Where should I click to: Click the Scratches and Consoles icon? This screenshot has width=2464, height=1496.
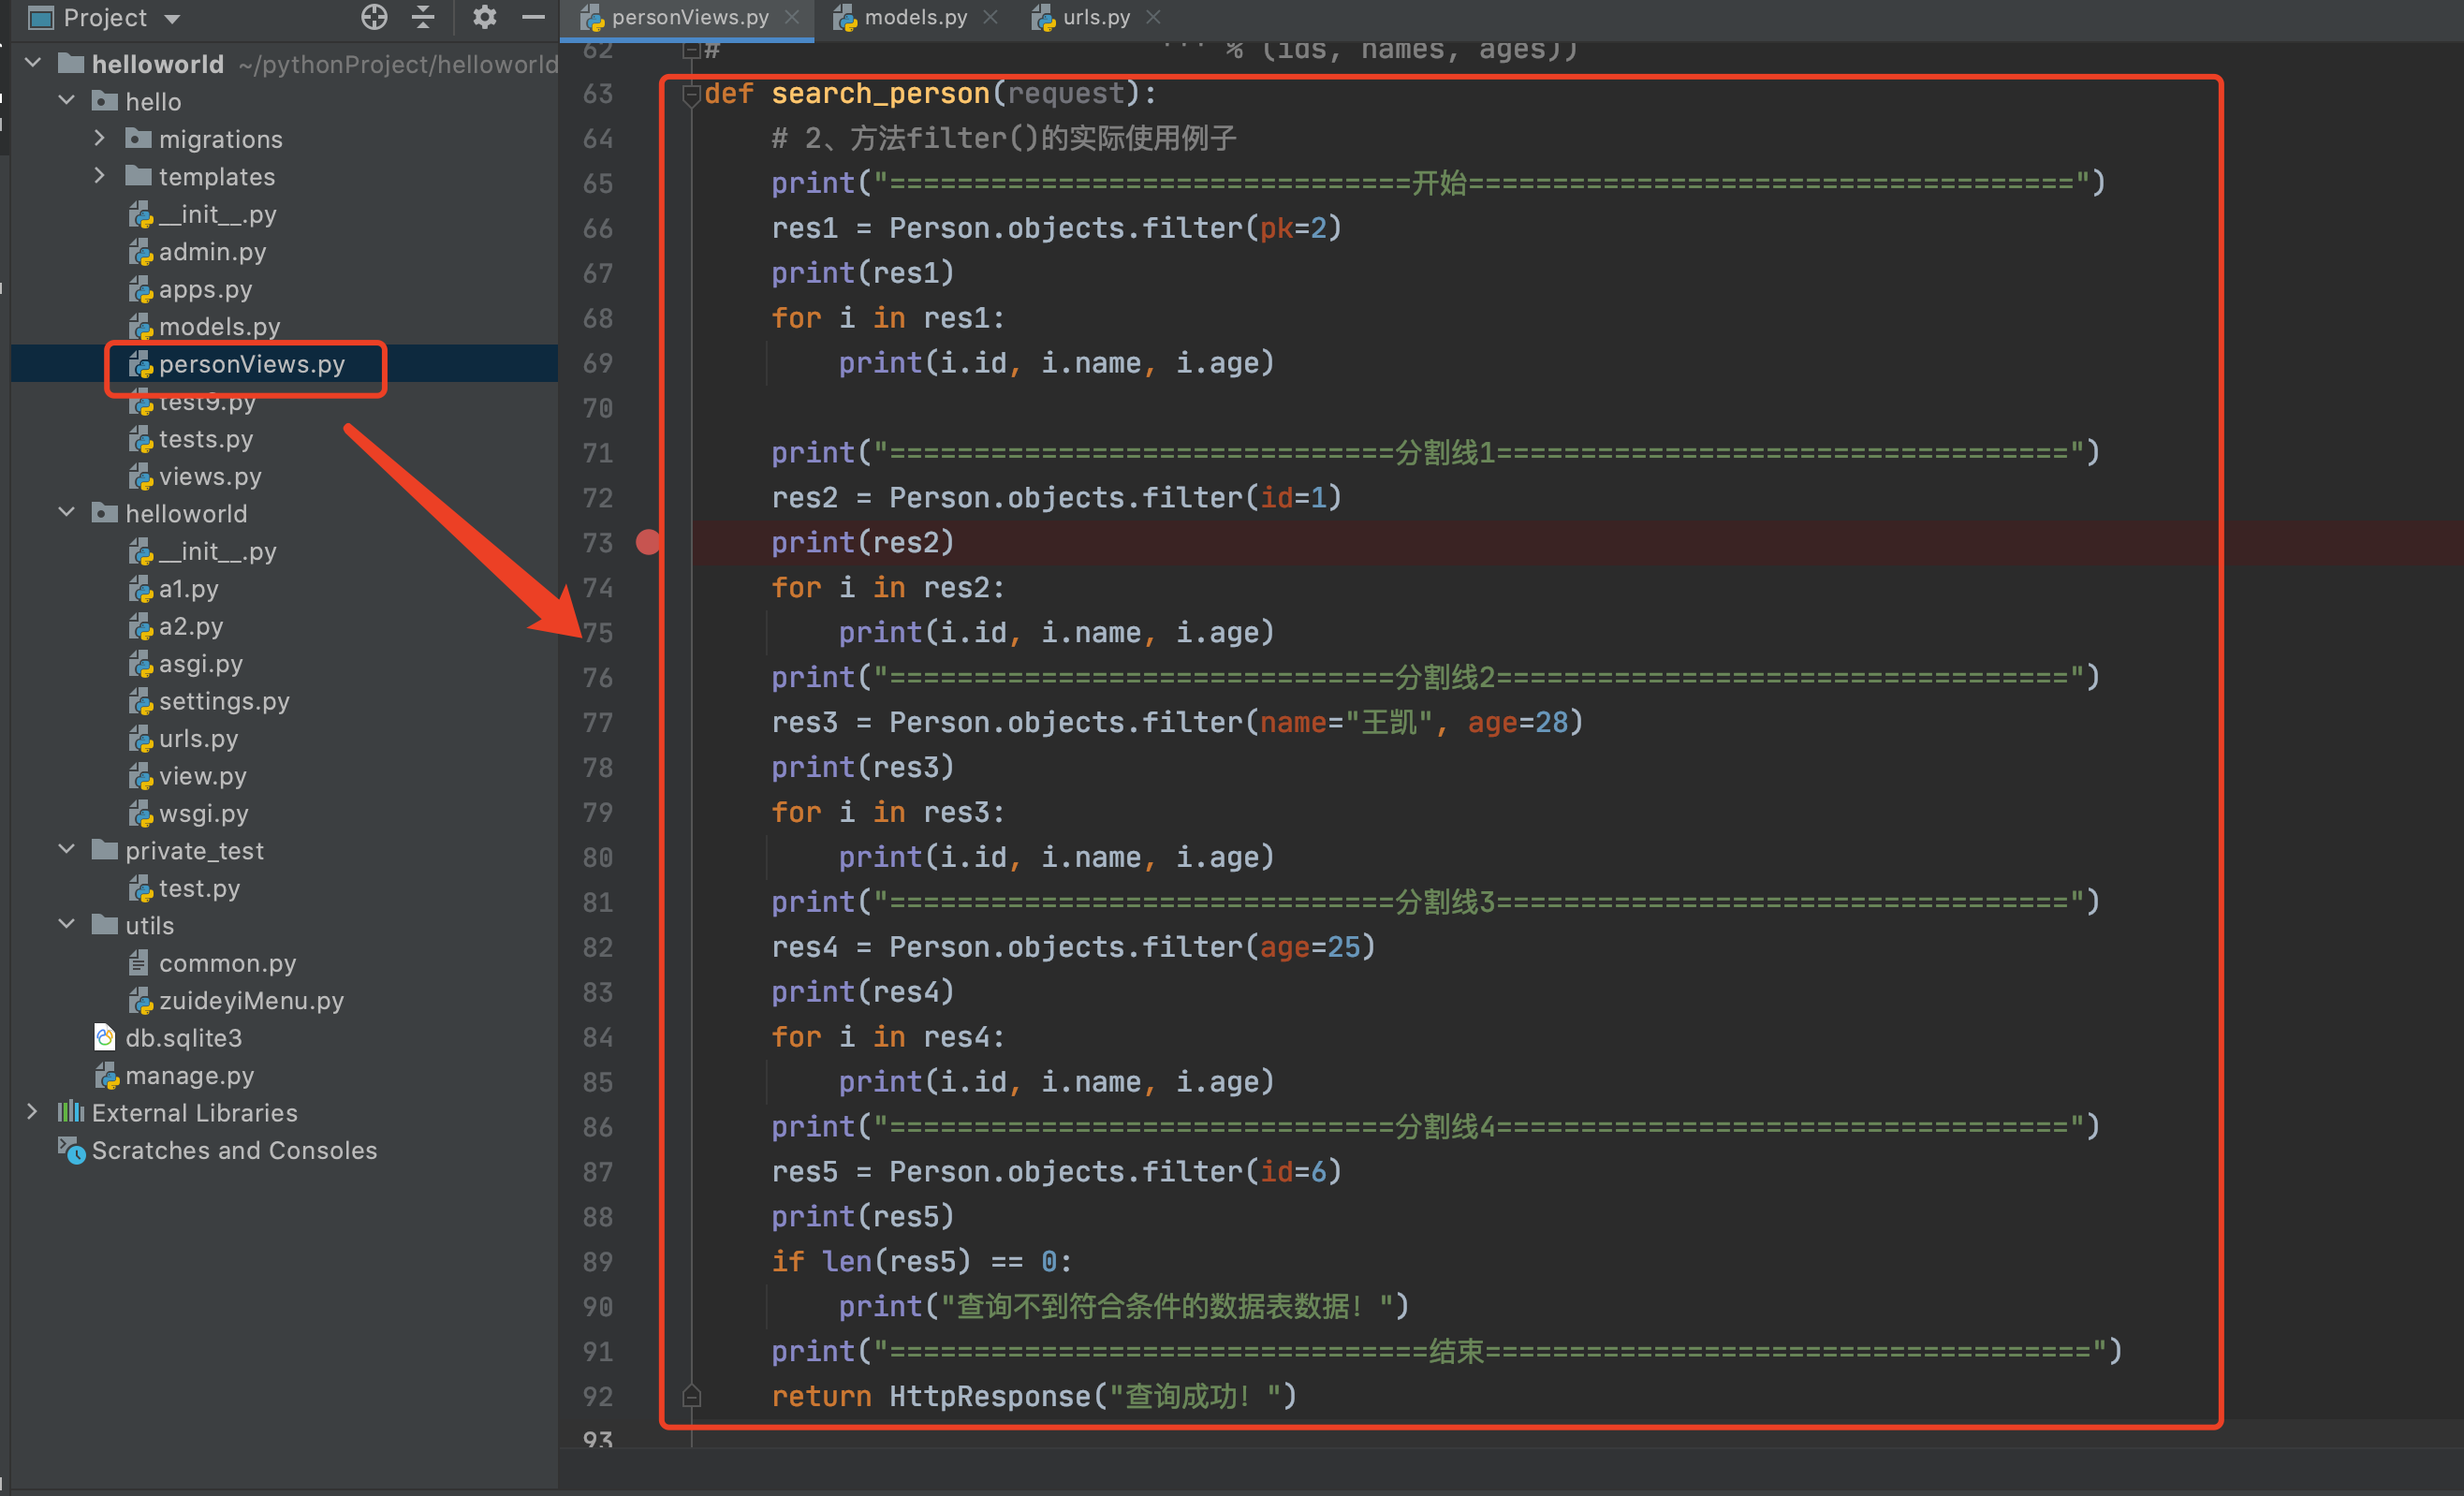(x=71, y=1150)
